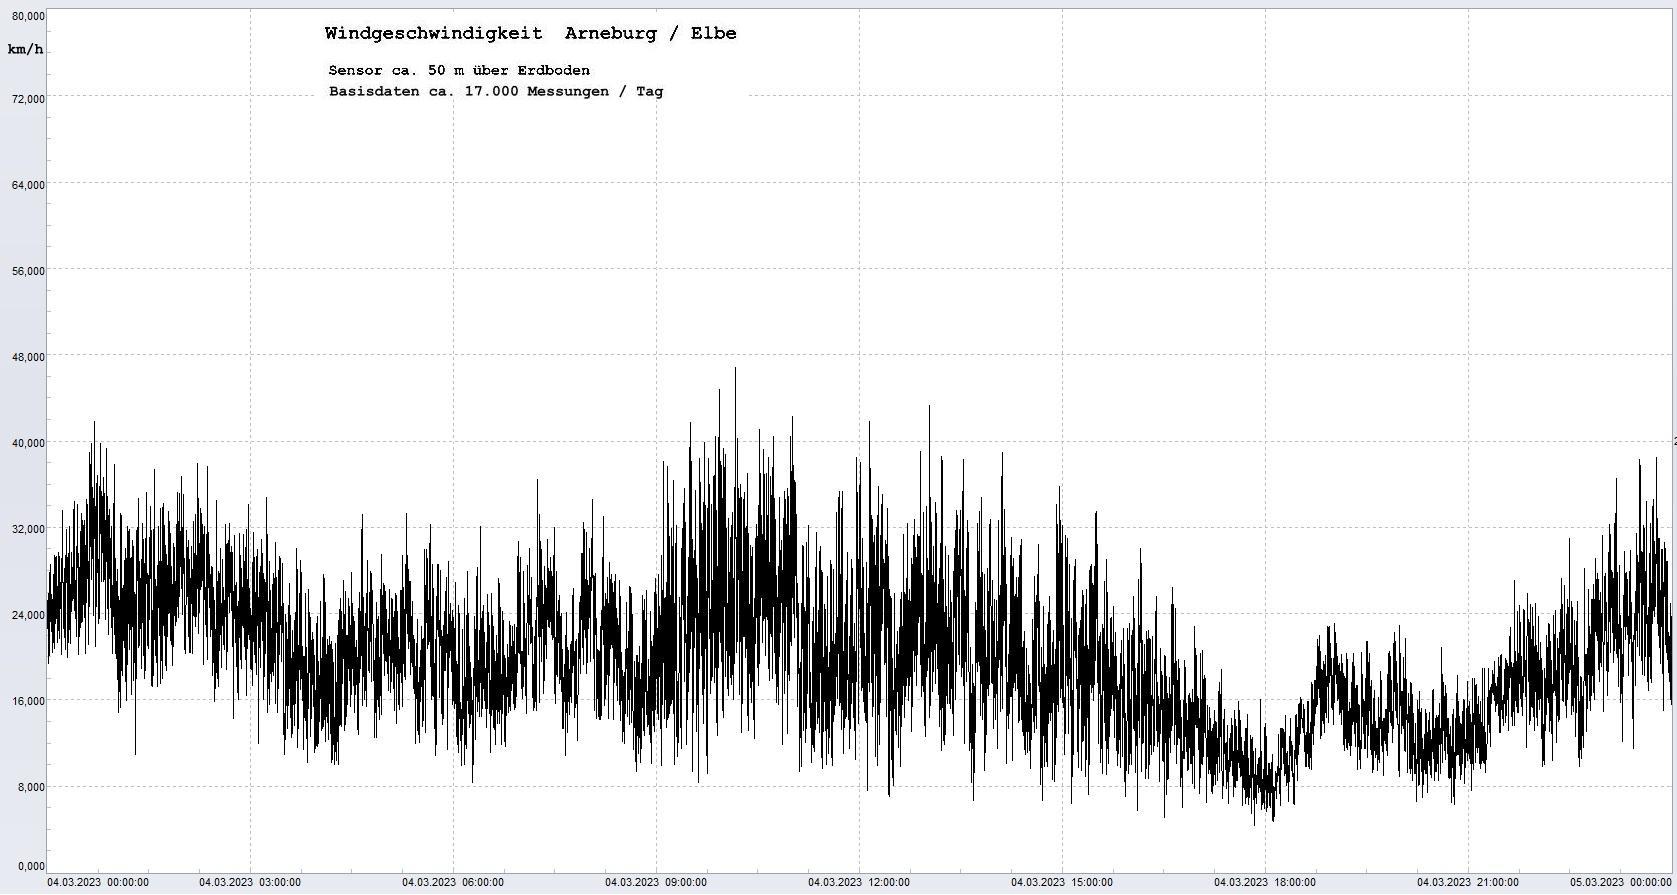Click the 0,000 y-axis origin label
The height and width of the screenshot is (895, 1677).
[x=29, y=866]
